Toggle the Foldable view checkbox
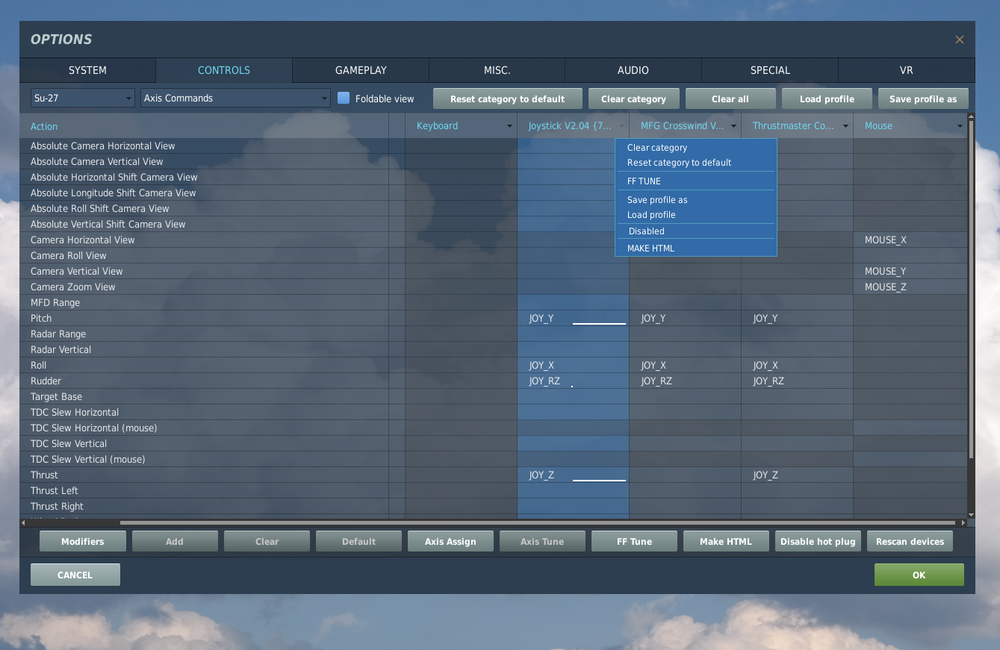The width and height of the screenshot is (1000, 650). pos(343,98)
